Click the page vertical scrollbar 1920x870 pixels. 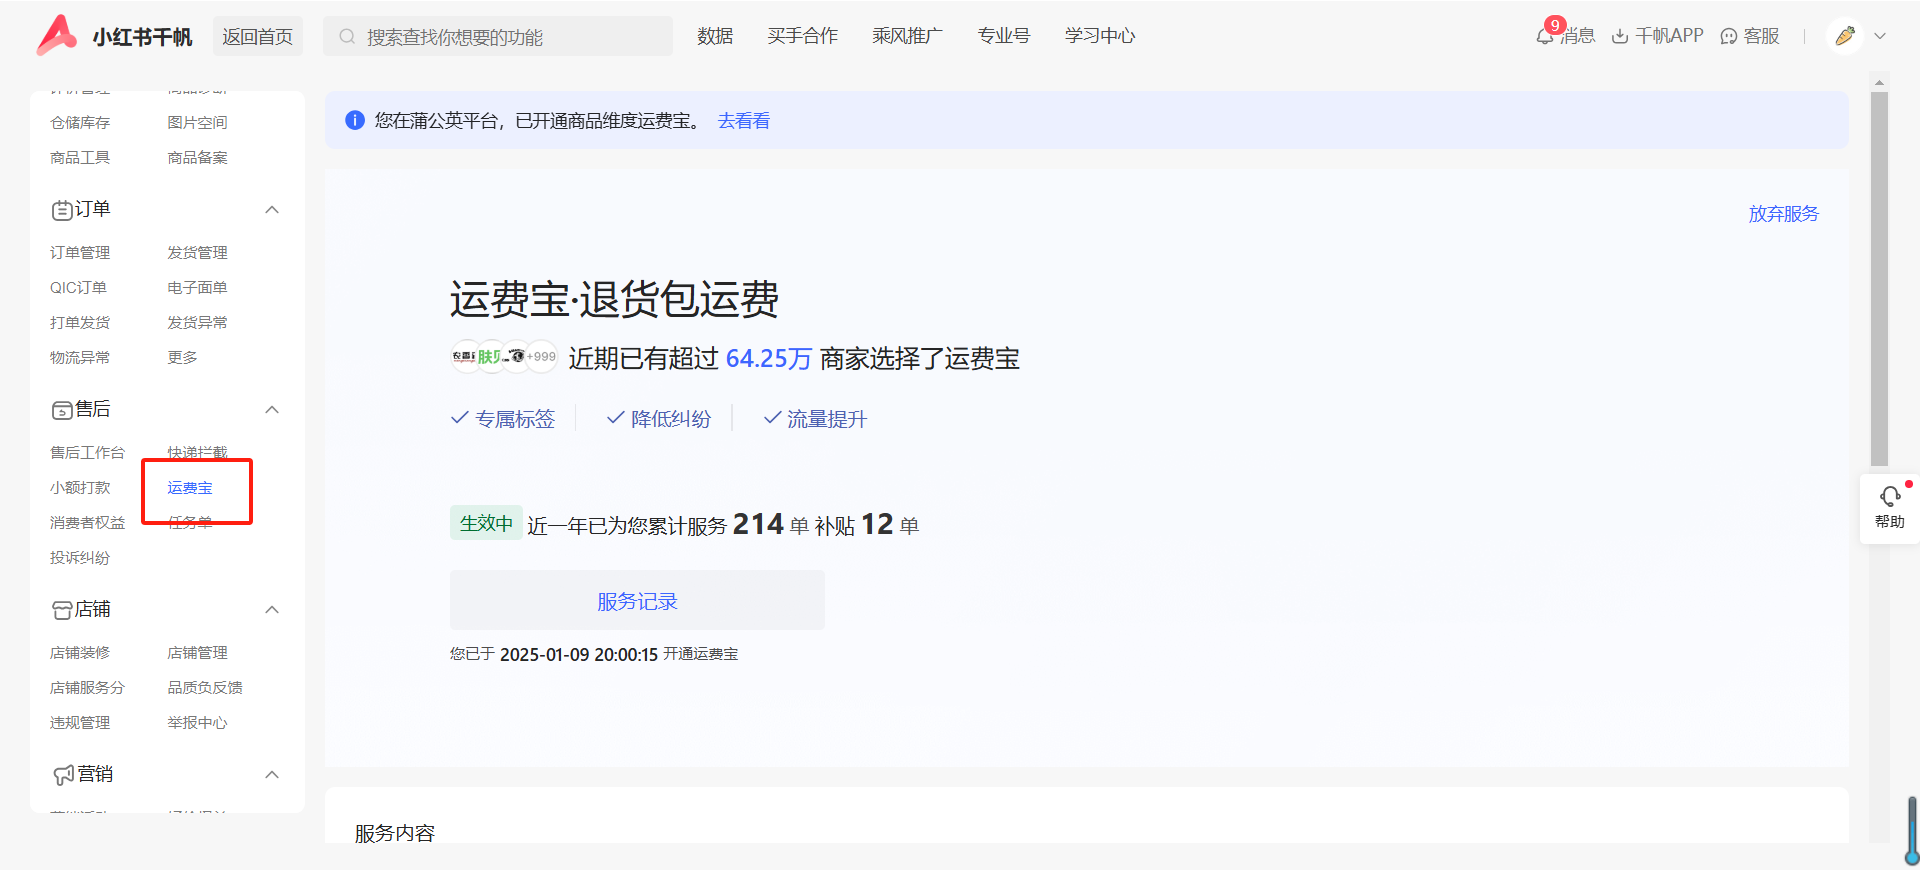pos(1879,280)
